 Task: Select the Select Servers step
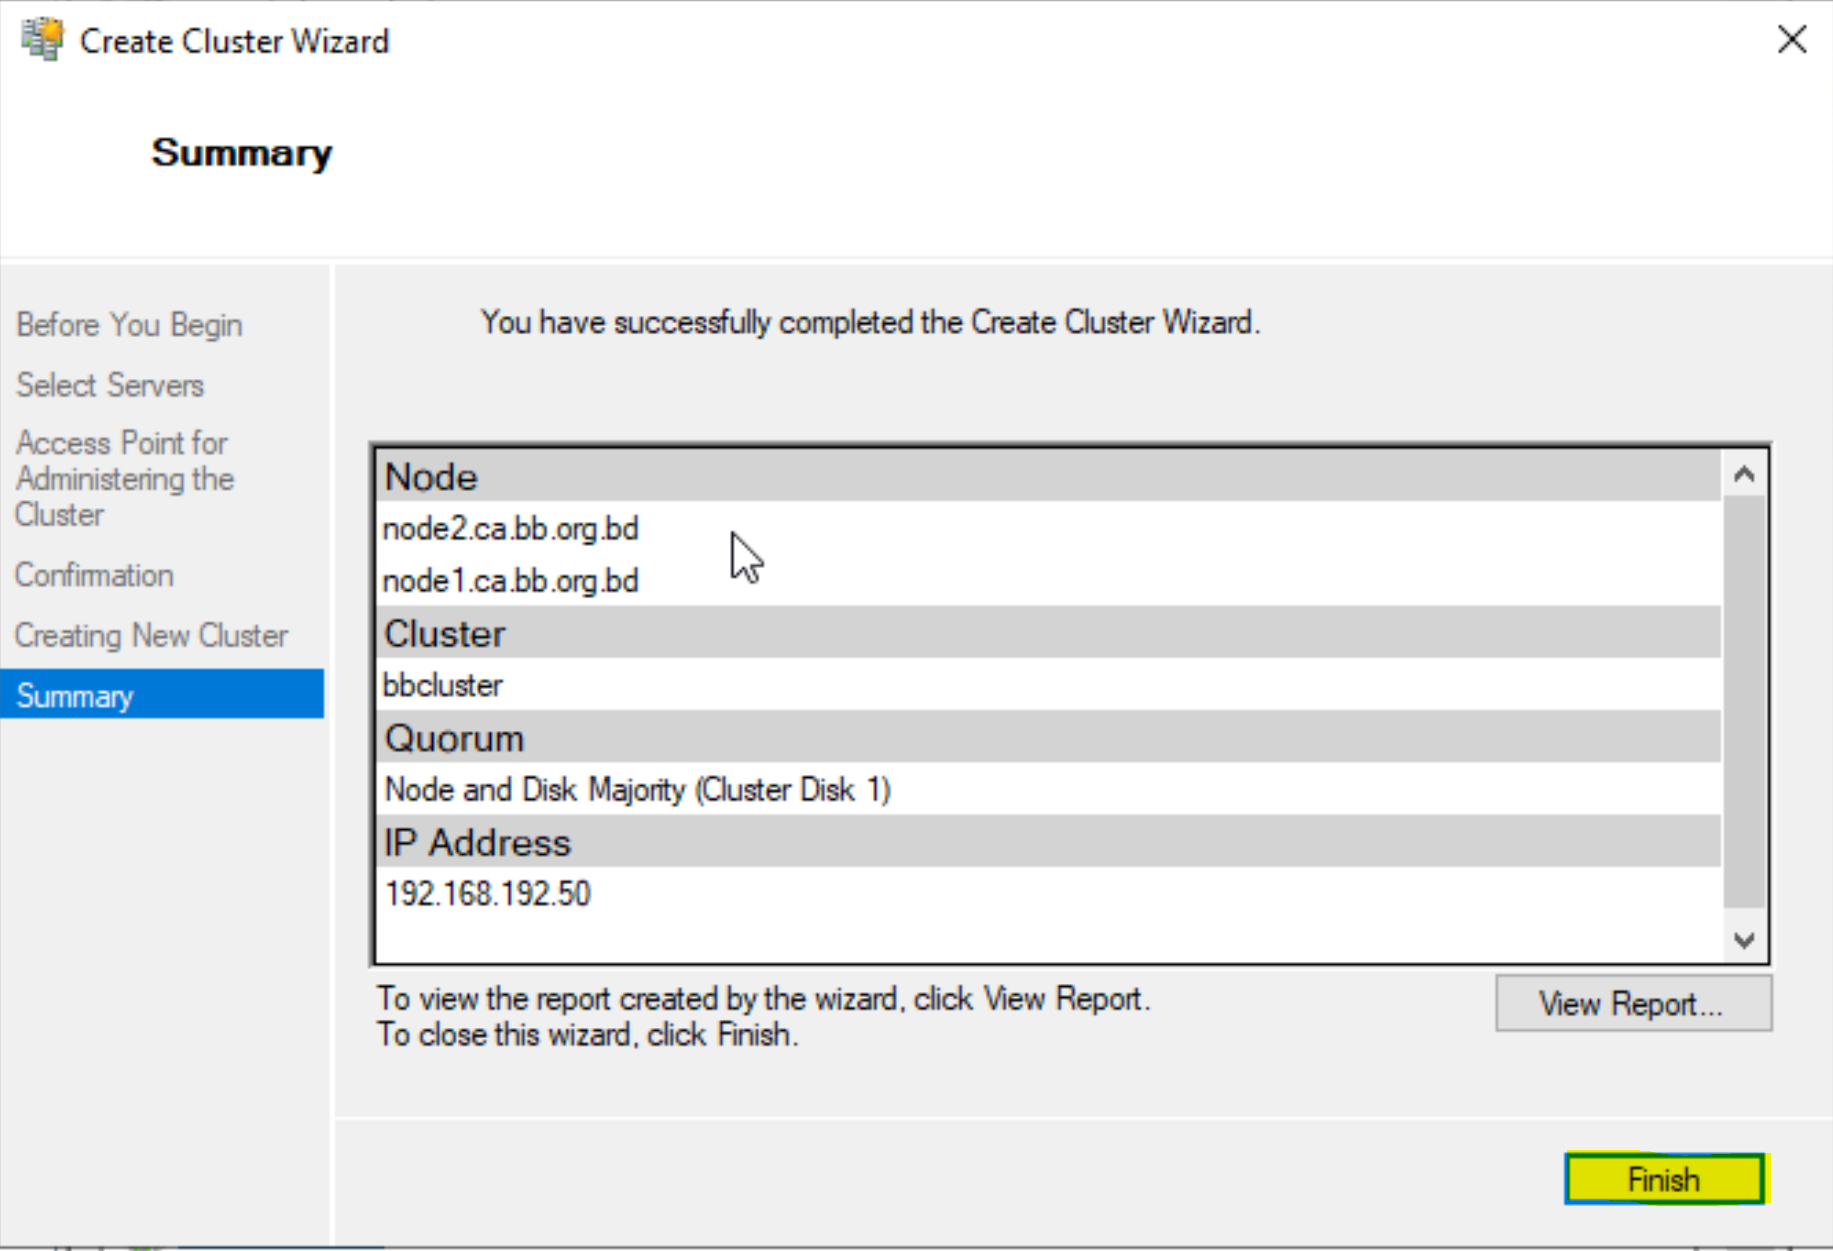tap(110, 385)
